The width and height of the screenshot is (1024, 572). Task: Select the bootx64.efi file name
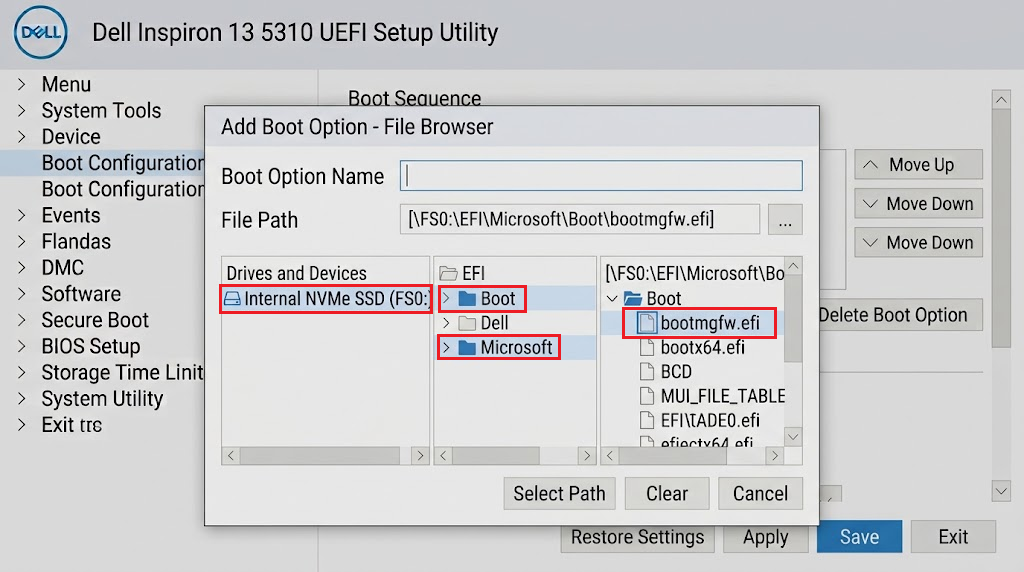click(x=703, y=347)
